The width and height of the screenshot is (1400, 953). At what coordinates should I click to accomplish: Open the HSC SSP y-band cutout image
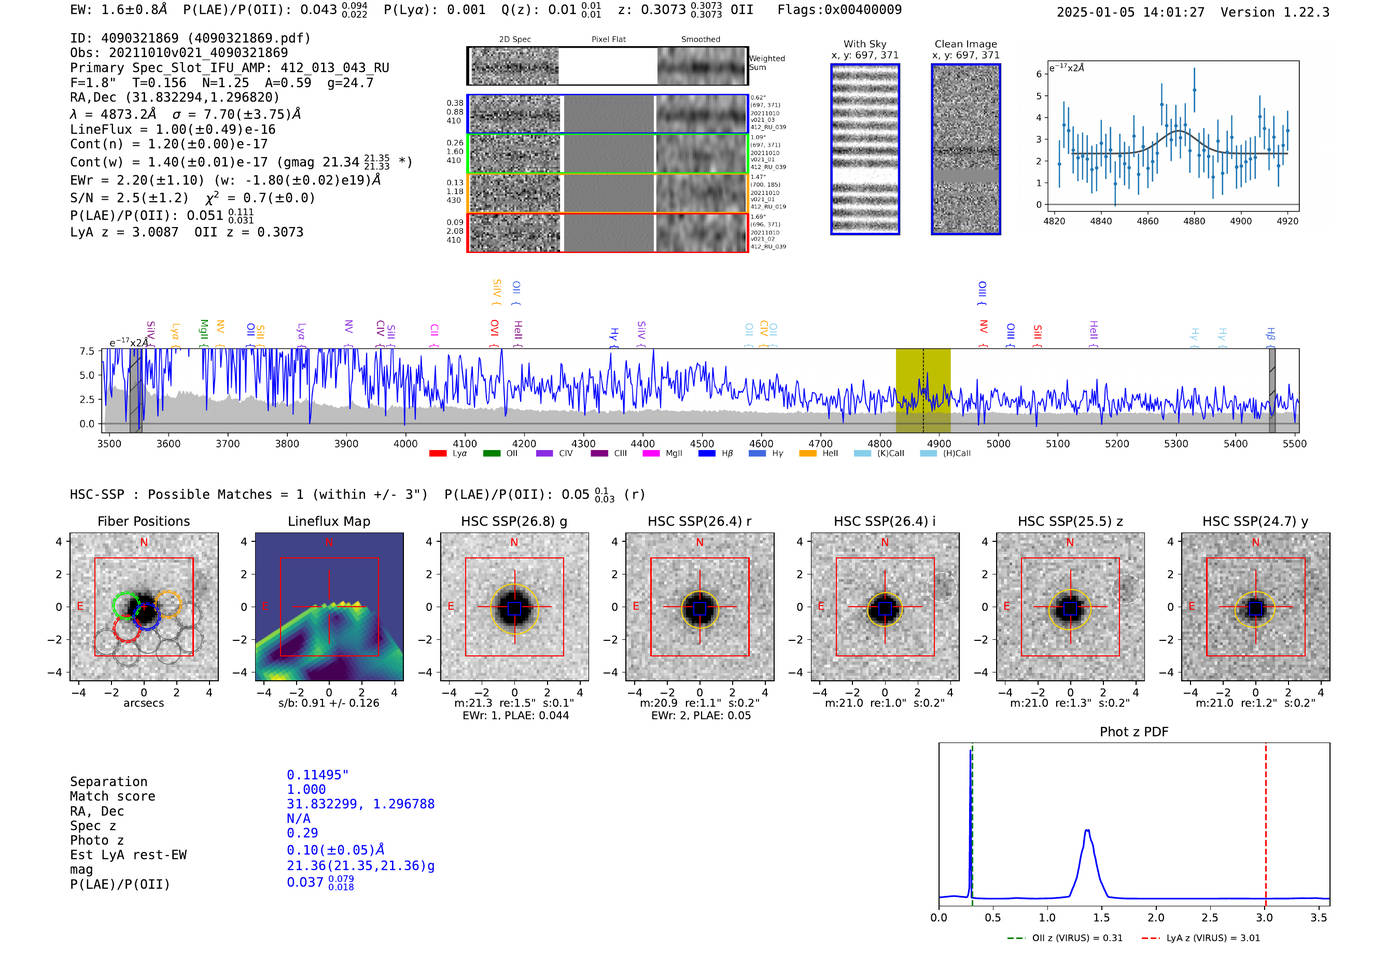pos(1255,607)
